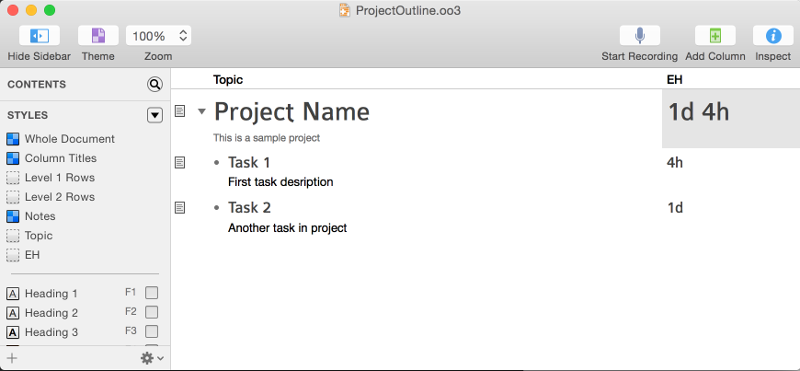Click the Hide Sidebar toolbar icon

click(39, 36)
